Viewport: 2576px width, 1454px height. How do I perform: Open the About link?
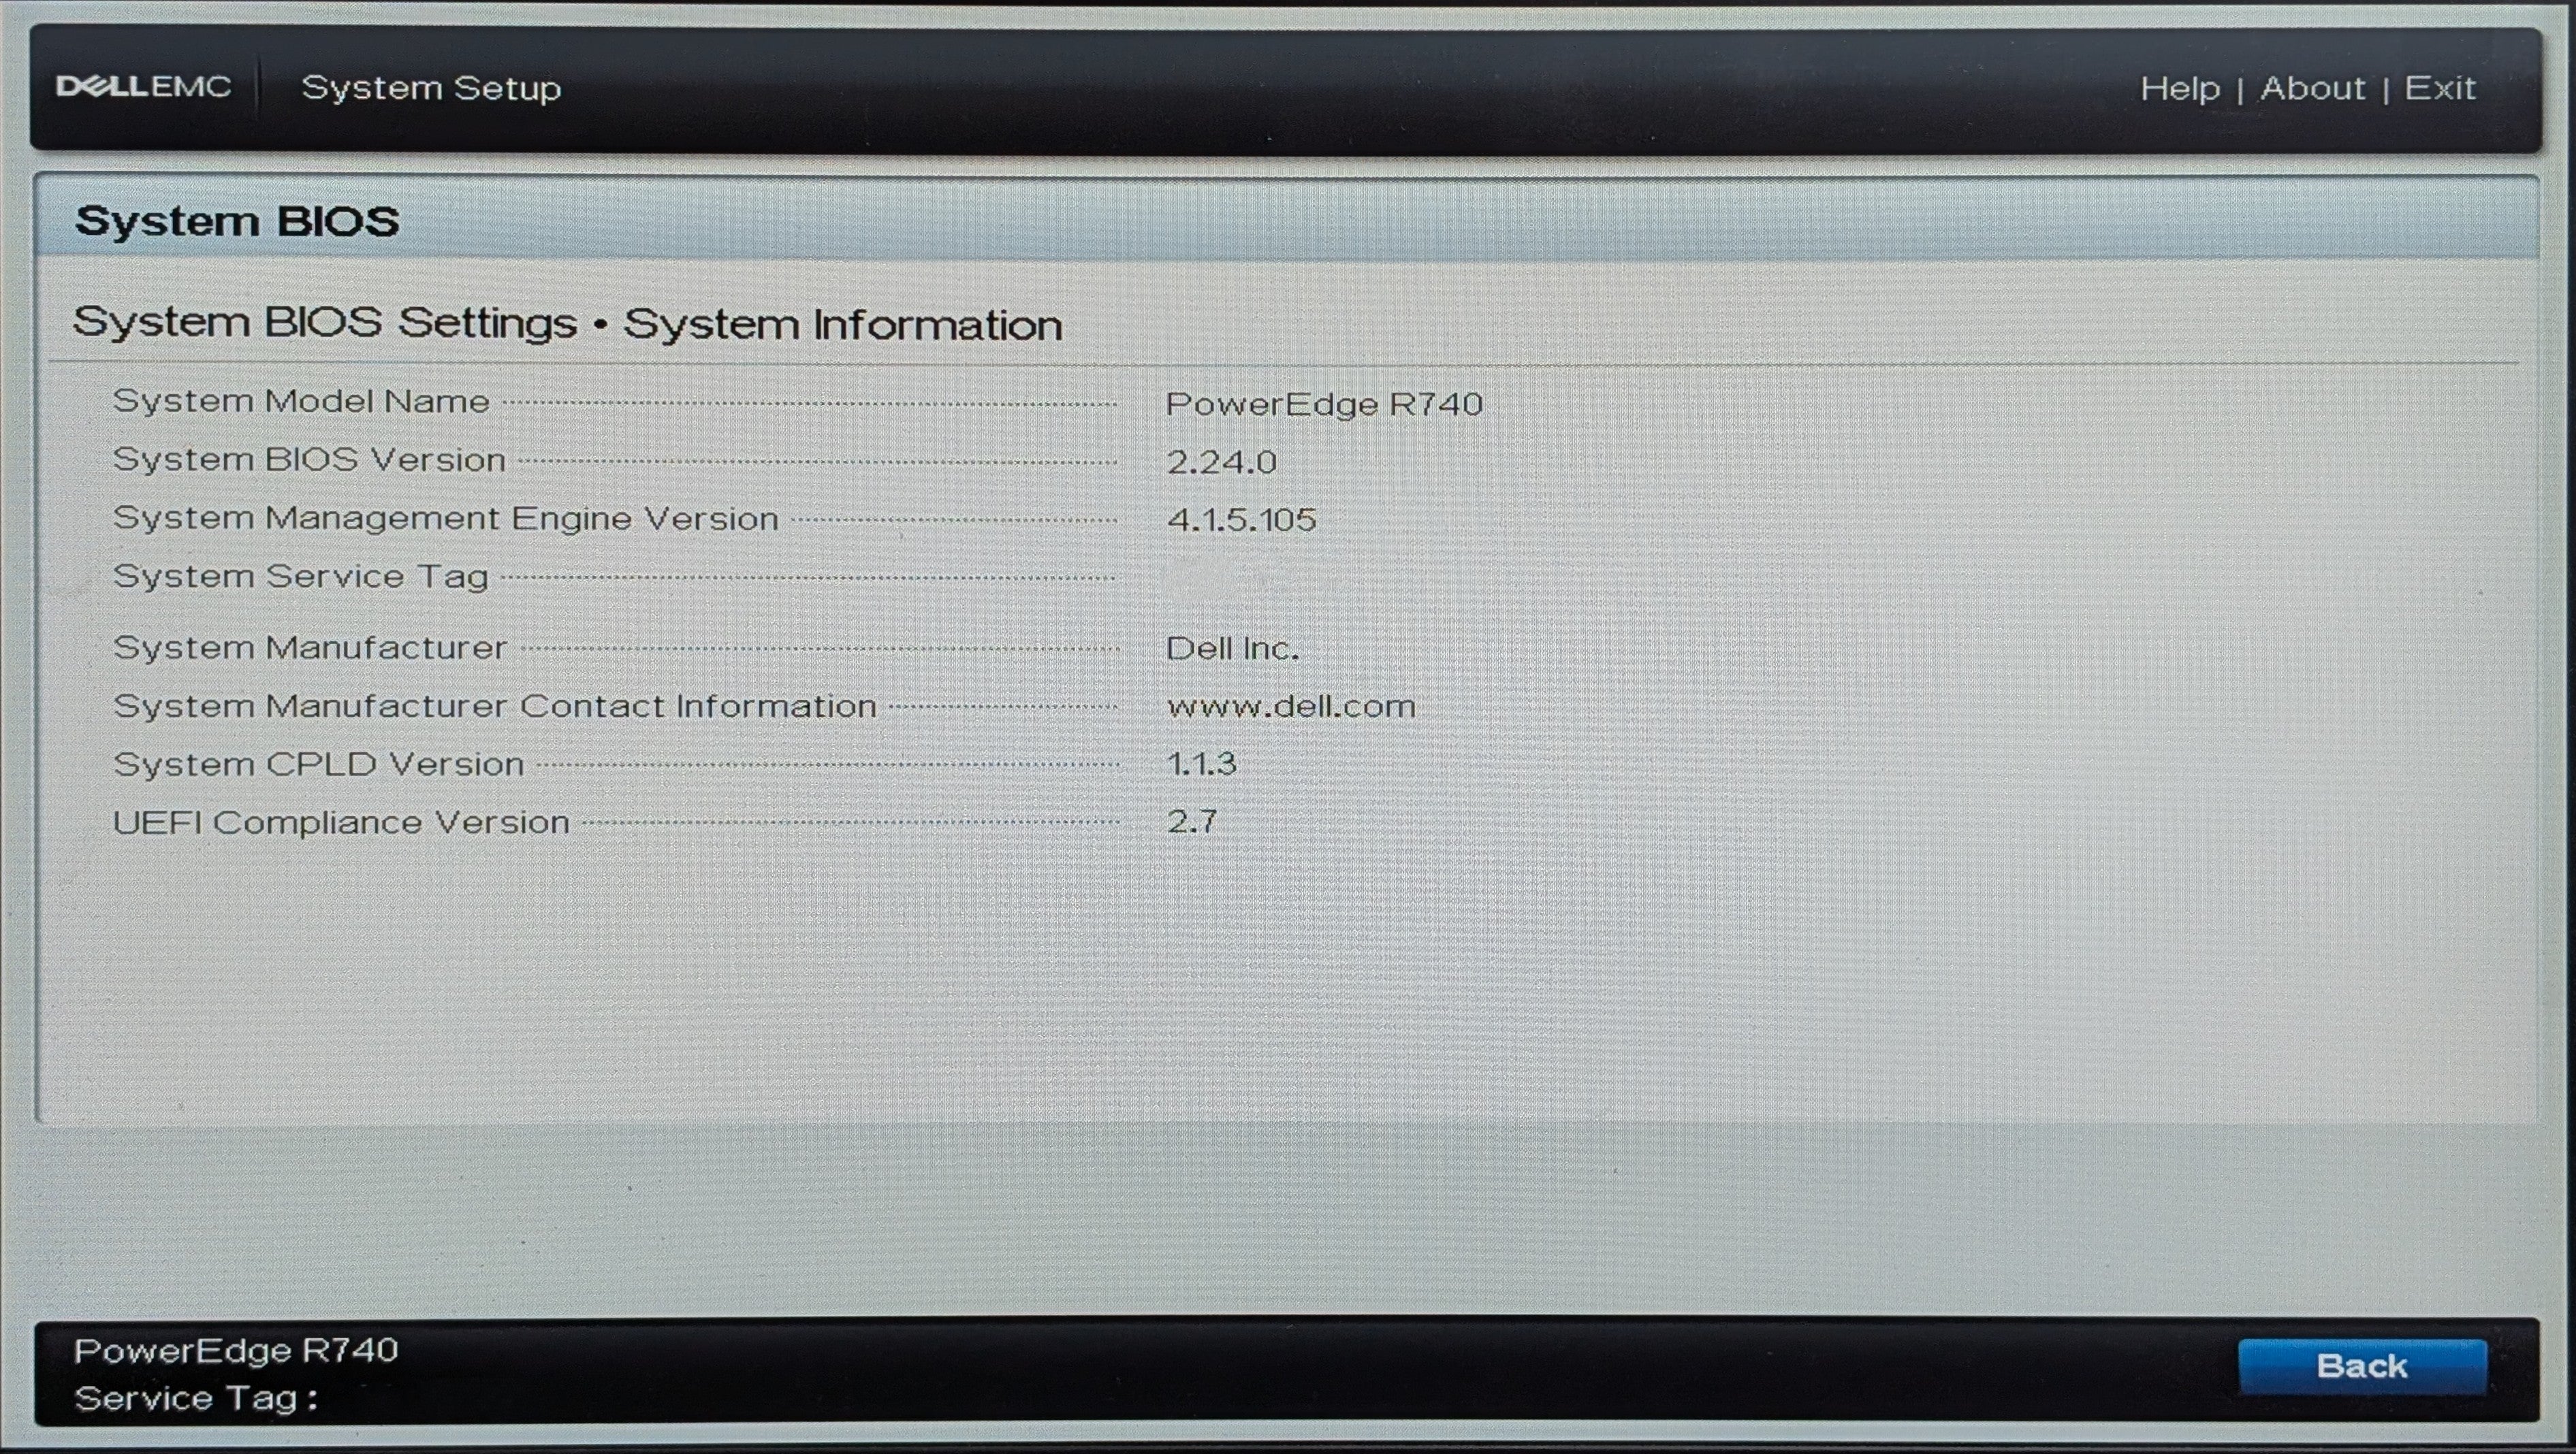click(2313, 88)
